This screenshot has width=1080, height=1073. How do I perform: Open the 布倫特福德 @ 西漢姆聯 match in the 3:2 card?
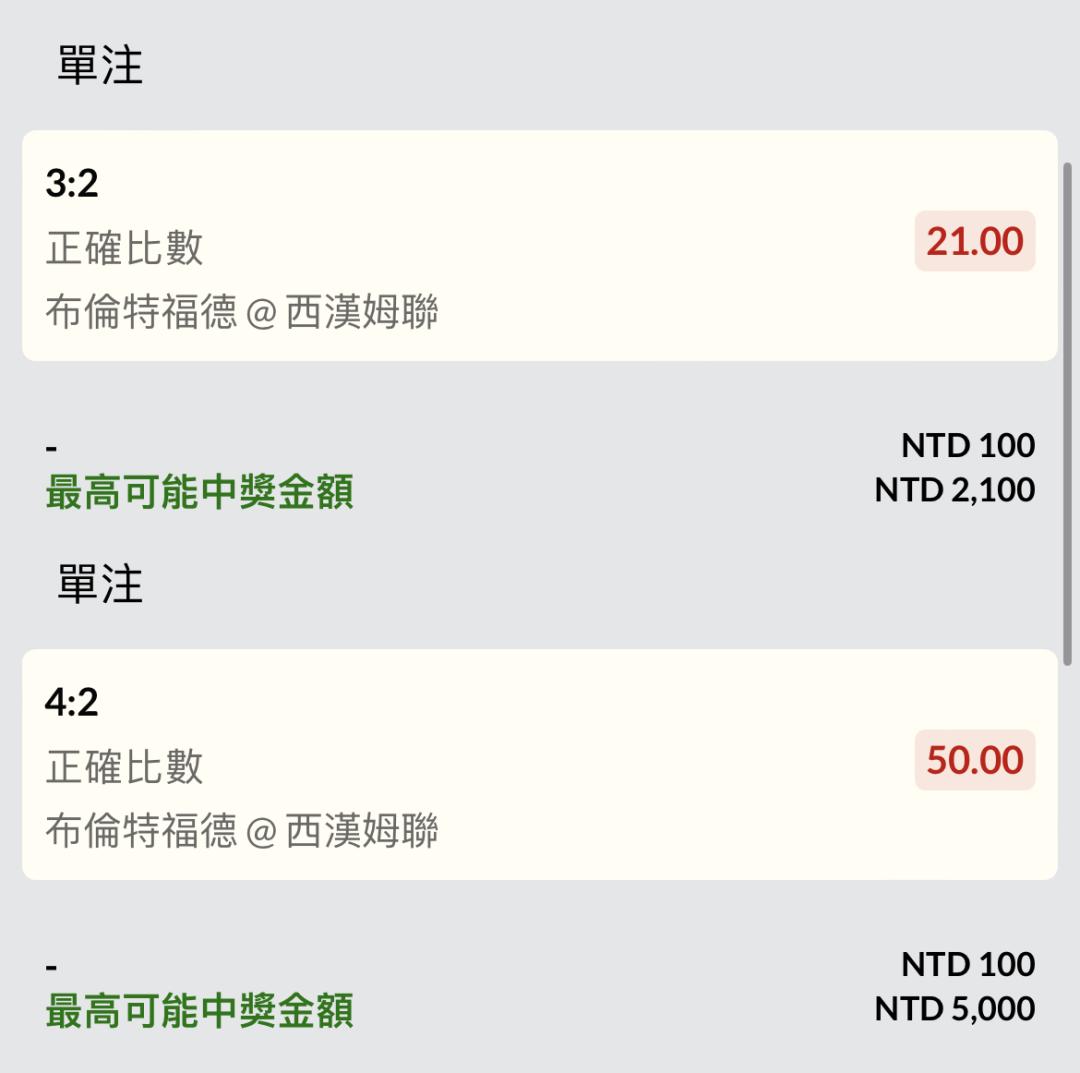pyautogui.click(x=241, y=313)
